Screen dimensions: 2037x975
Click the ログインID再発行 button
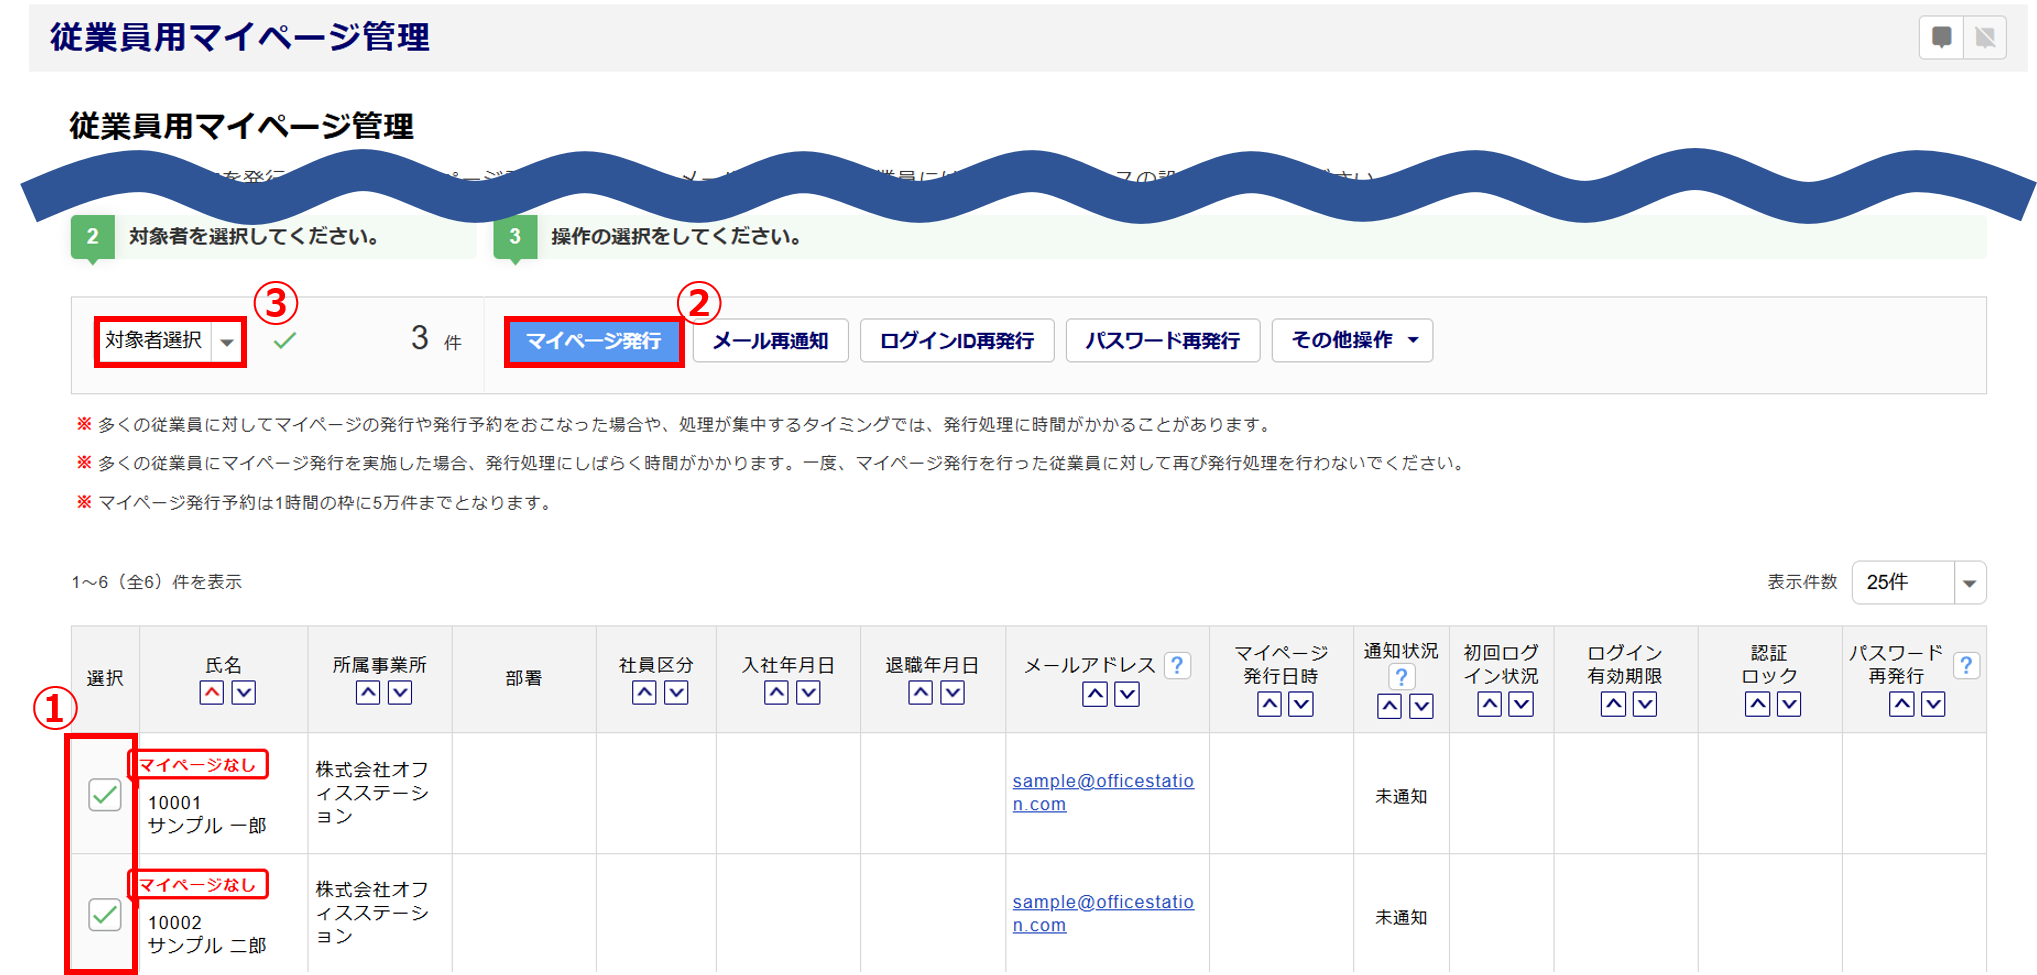[x=957, y=341]
